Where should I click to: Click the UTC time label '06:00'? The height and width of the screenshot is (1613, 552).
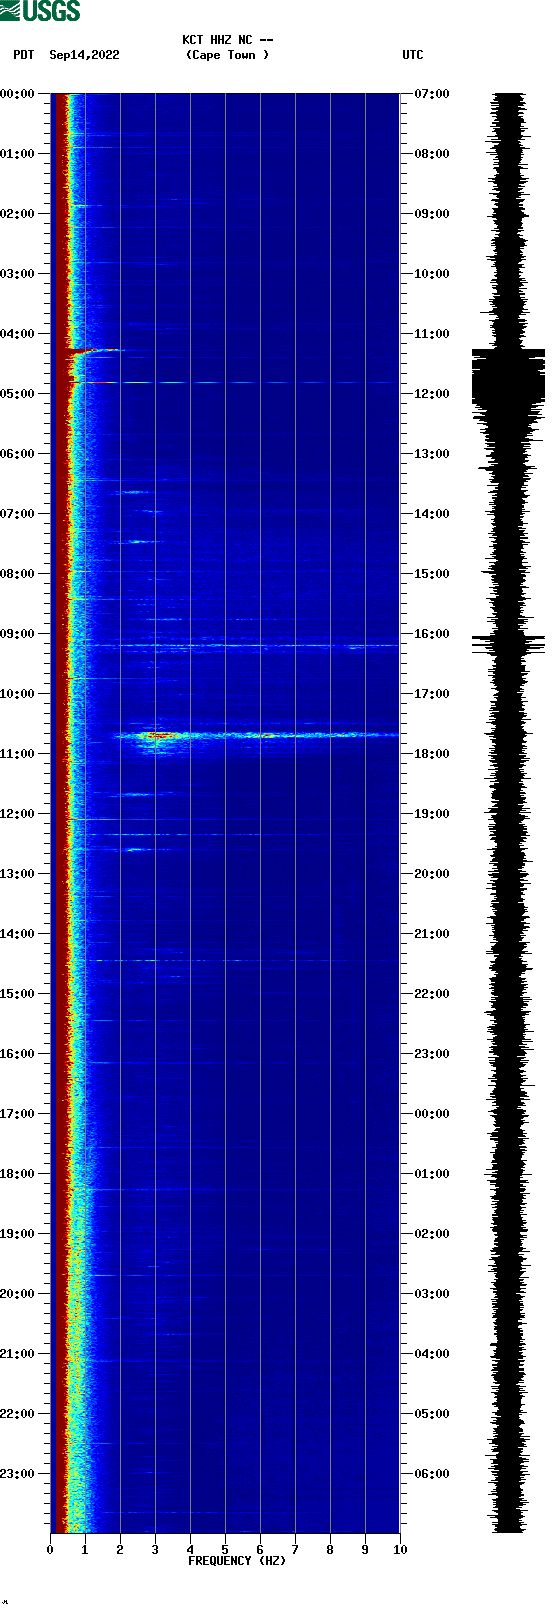click(432, 1474)
